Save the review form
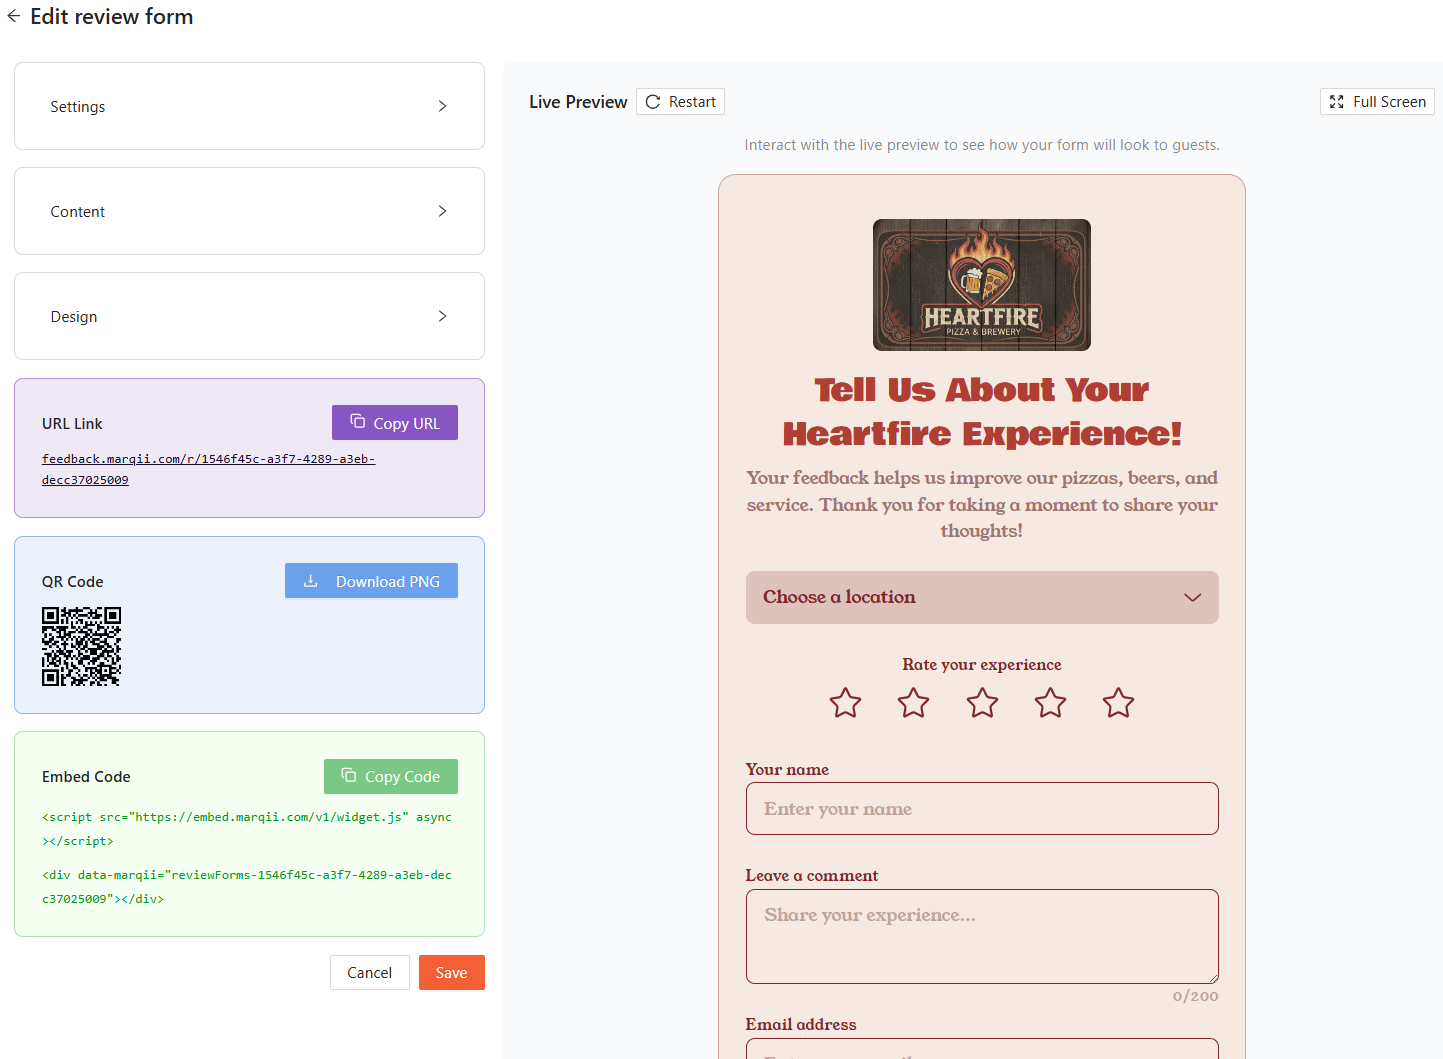The image size is (1443, 1059). click(451, 972)
